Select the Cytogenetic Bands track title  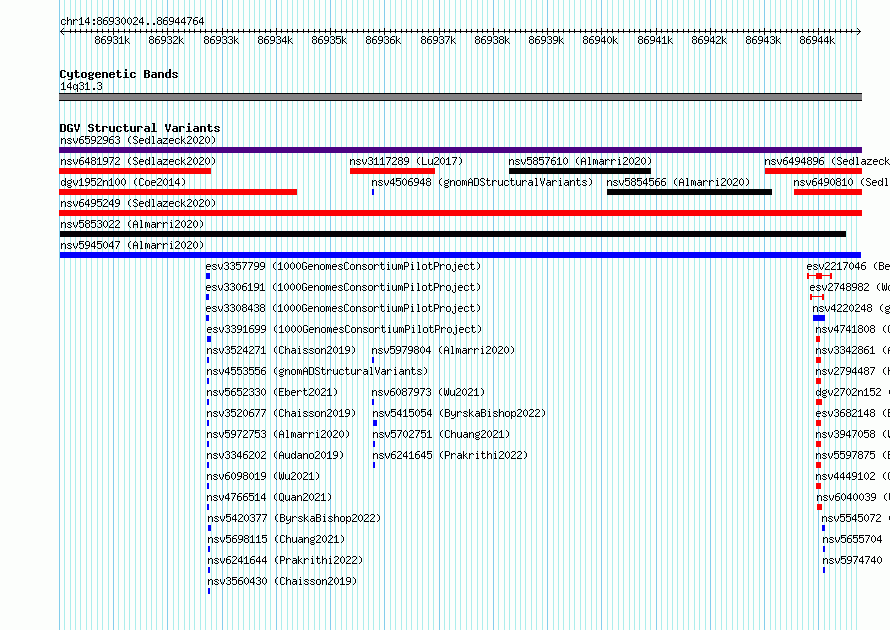point(119,74)
